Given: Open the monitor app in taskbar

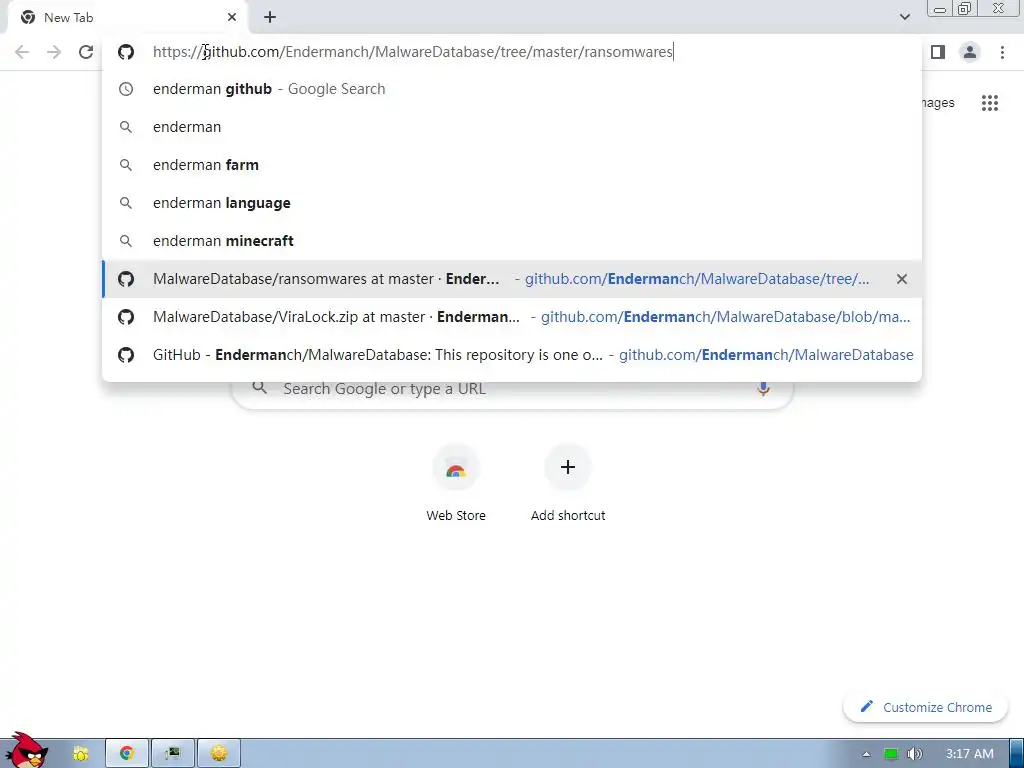Looking at the screenshot, I should [172, 754].
